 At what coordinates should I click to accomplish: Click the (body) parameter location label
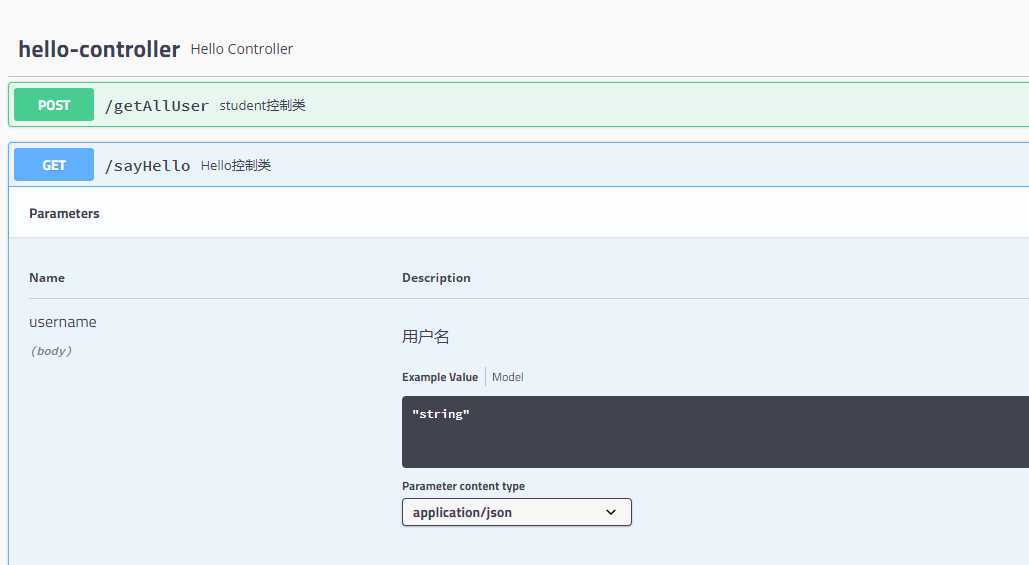click(51, 351)
